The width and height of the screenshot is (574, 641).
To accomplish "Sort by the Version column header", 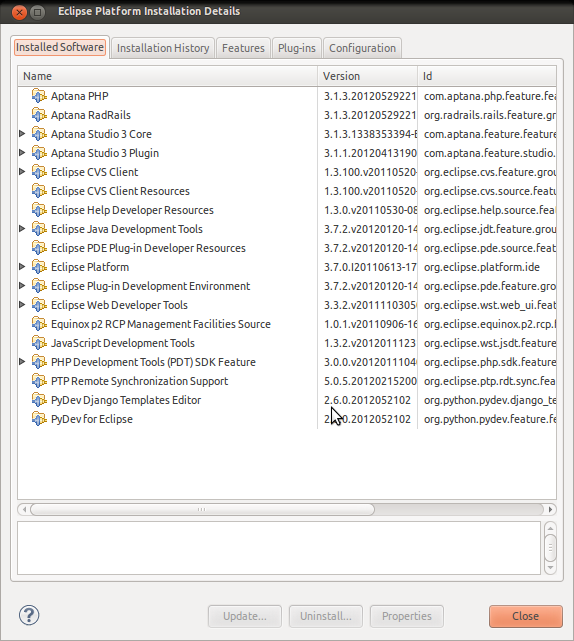I will [368, 76].
